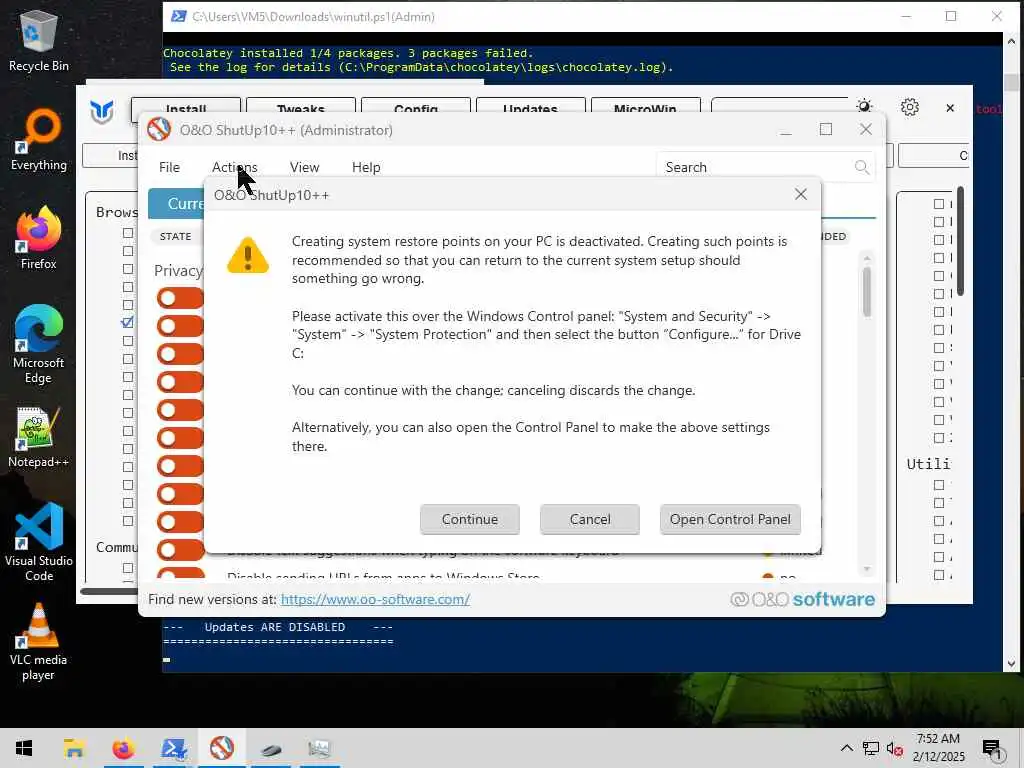This screenshot has width=1024, height=768.
Task: Uncheck the ticked checkbox in winutil Browsers list
Action: [x=128, y=322]
